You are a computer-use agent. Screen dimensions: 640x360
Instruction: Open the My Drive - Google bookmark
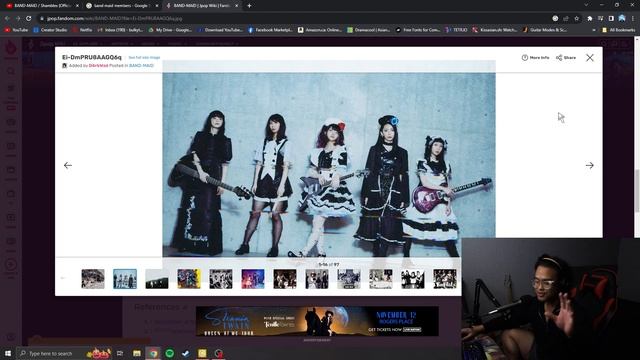pos(170,30)
